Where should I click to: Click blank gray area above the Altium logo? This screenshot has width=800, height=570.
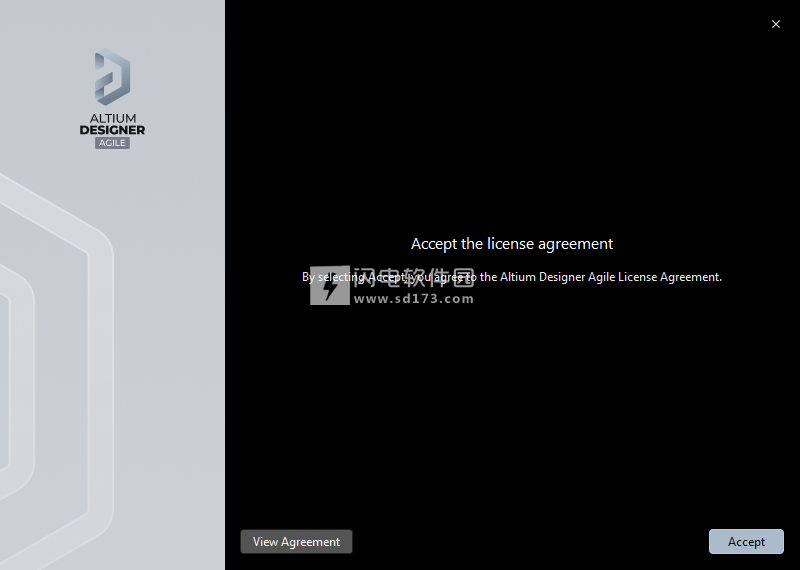pyautogui.click(x=112, y=25)
